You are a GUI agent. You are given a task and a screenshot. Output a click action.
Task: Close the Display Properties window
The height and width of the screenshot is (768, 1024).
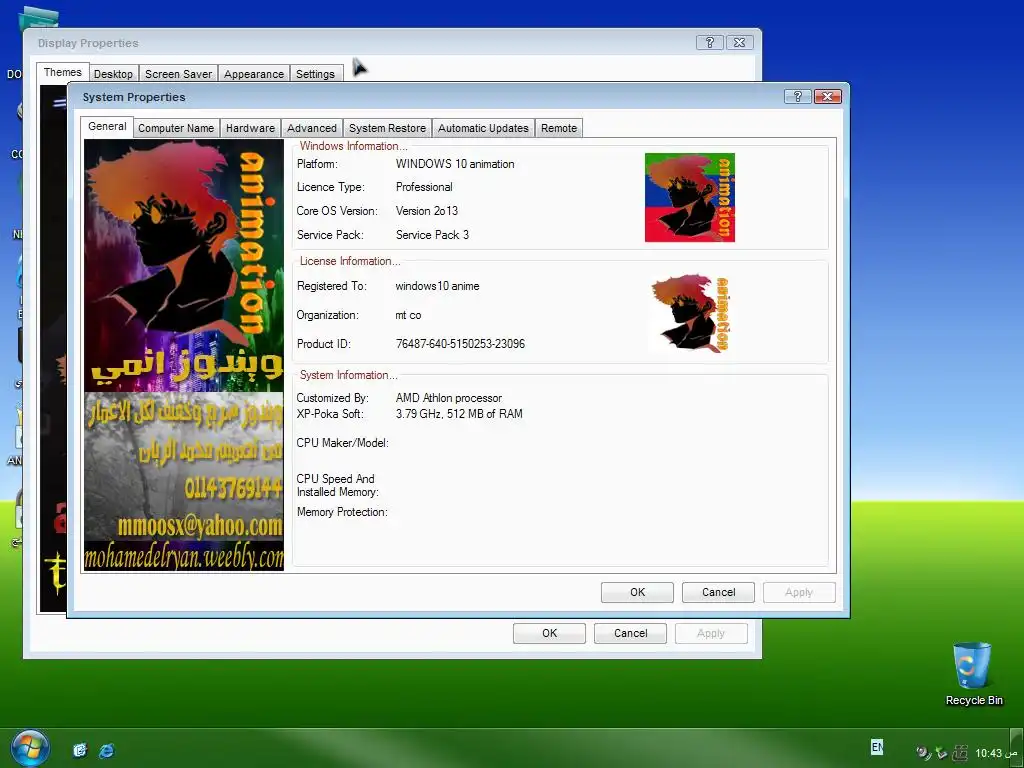[739, 42]
